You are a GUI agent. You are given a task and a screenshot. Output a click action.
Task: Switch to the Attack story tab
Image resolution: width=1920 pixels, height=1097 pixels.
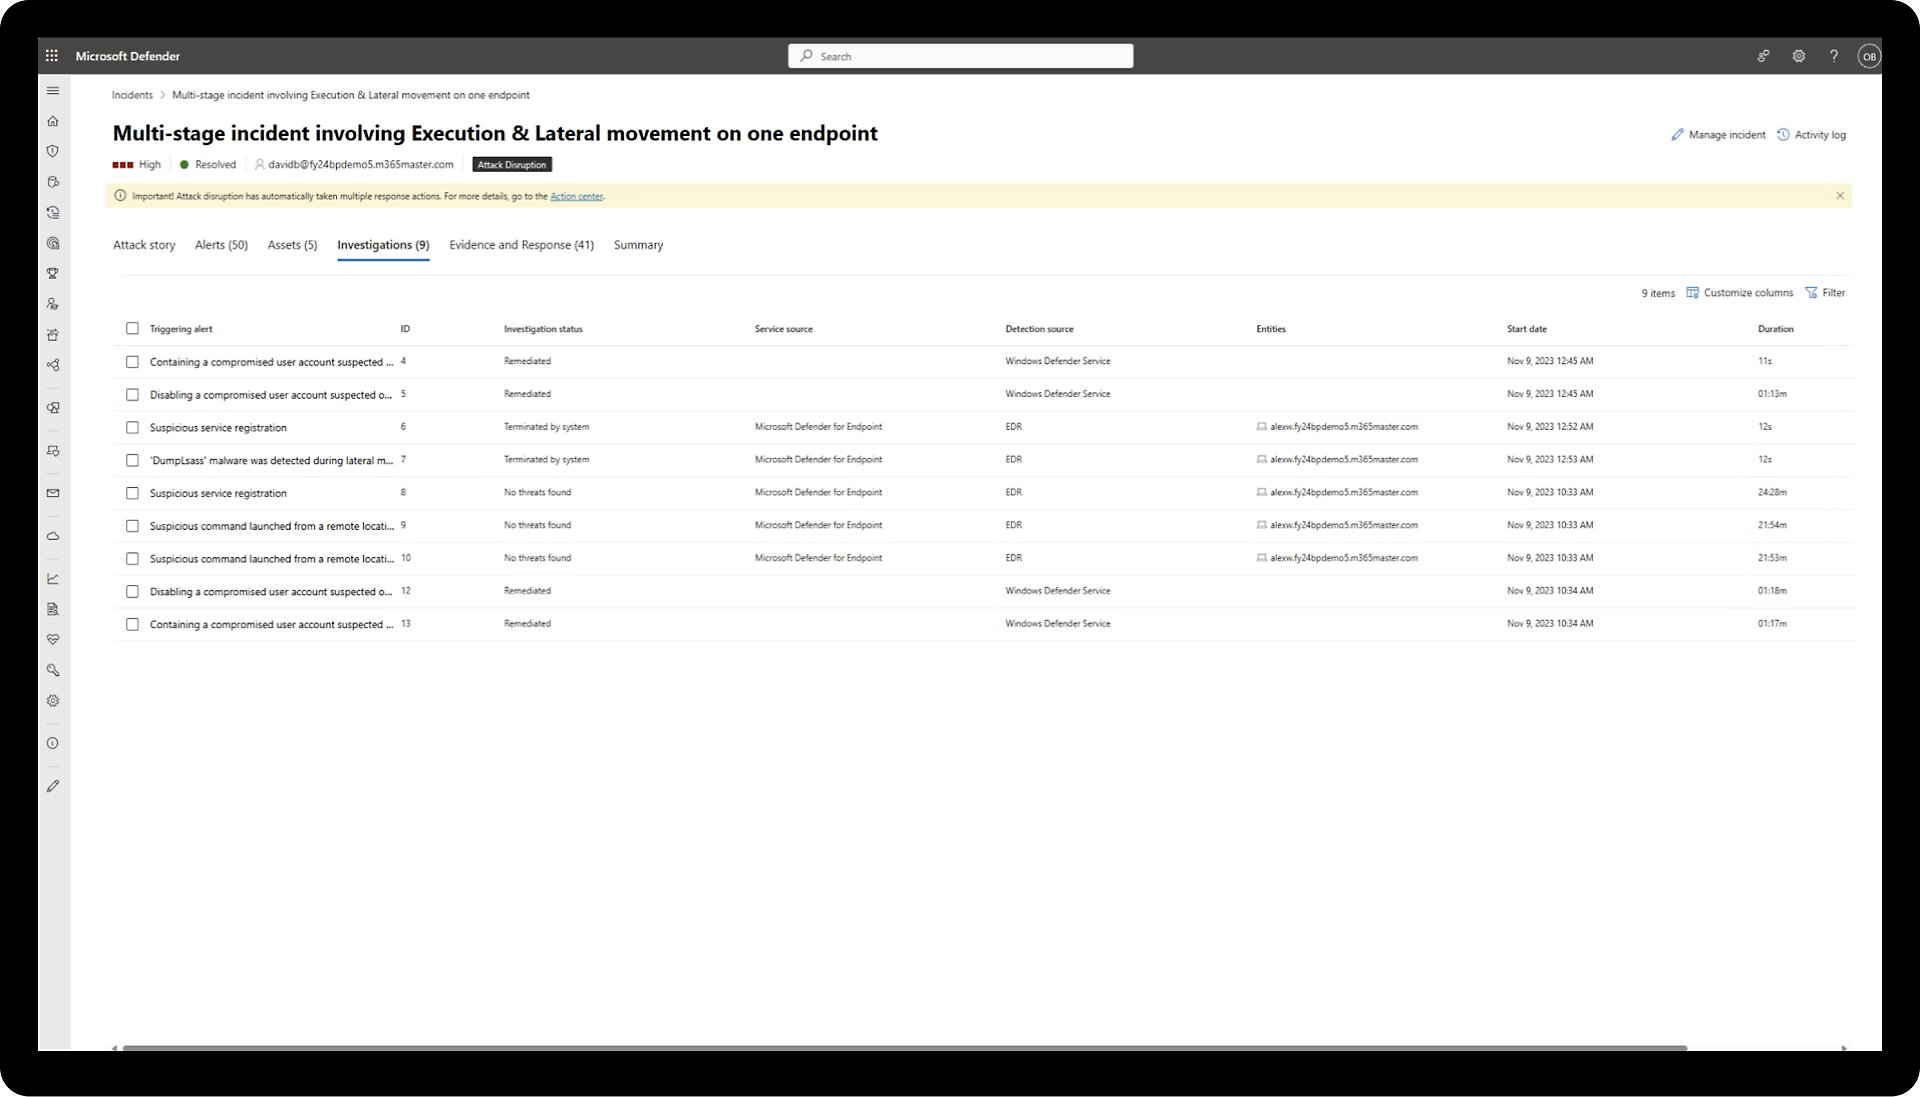point(143,244)
